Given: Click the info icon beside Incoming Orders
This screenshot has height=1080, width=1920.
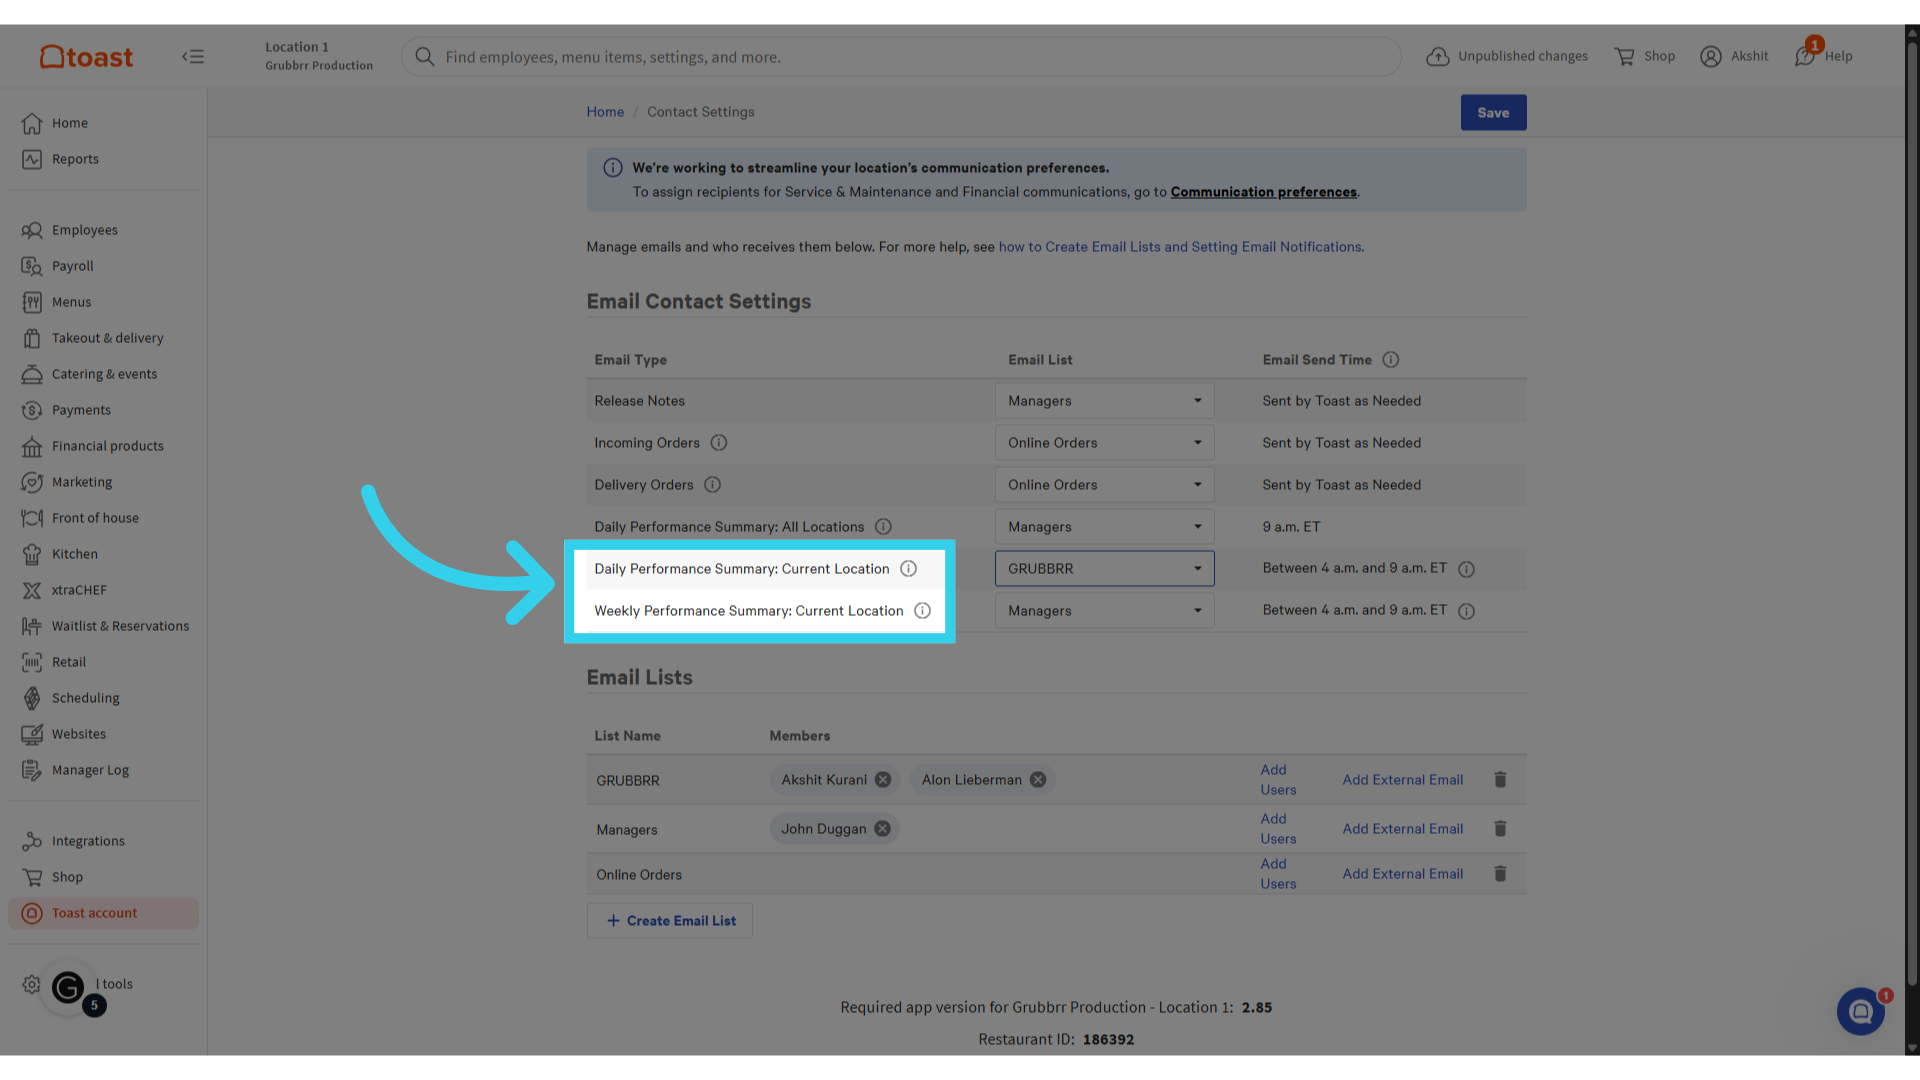Looking at the screenshot, I should [719, 443].
